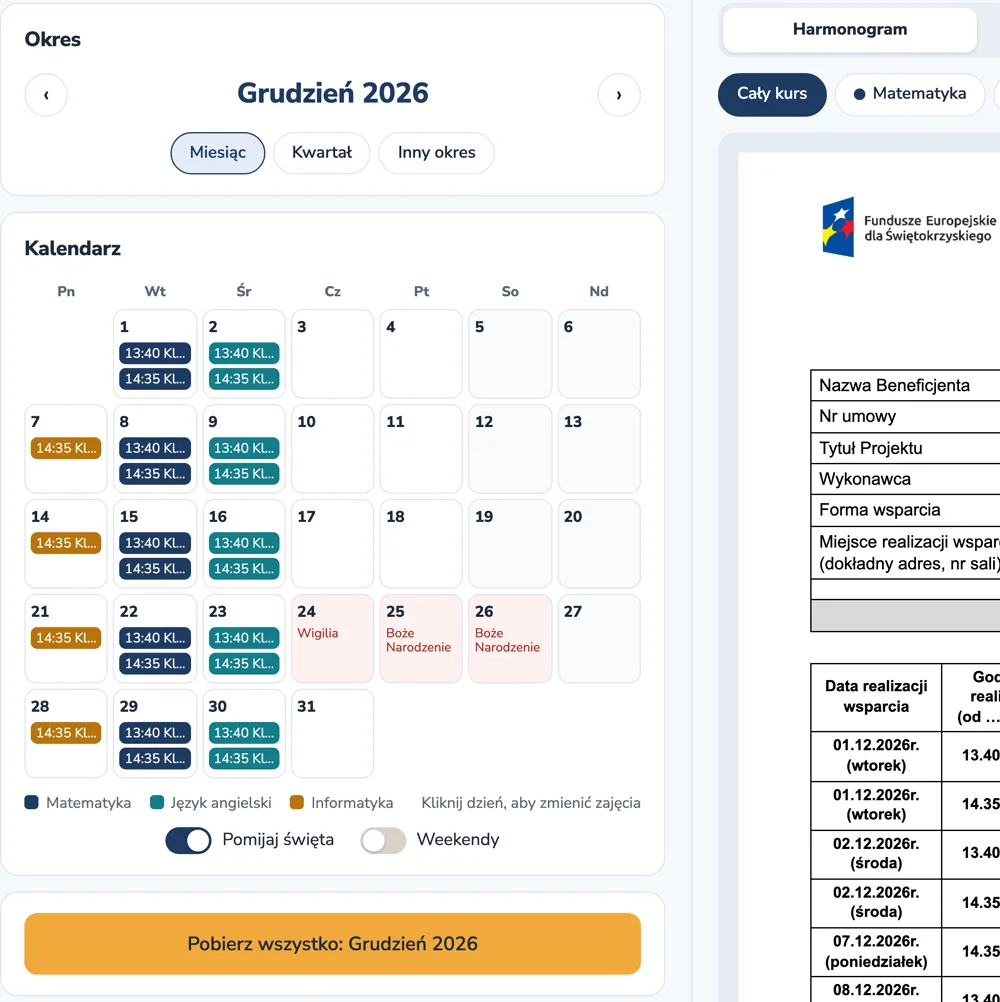
Task: Open the 14:35 Informatyka lesson on December 28
Action: click(66, 733)
